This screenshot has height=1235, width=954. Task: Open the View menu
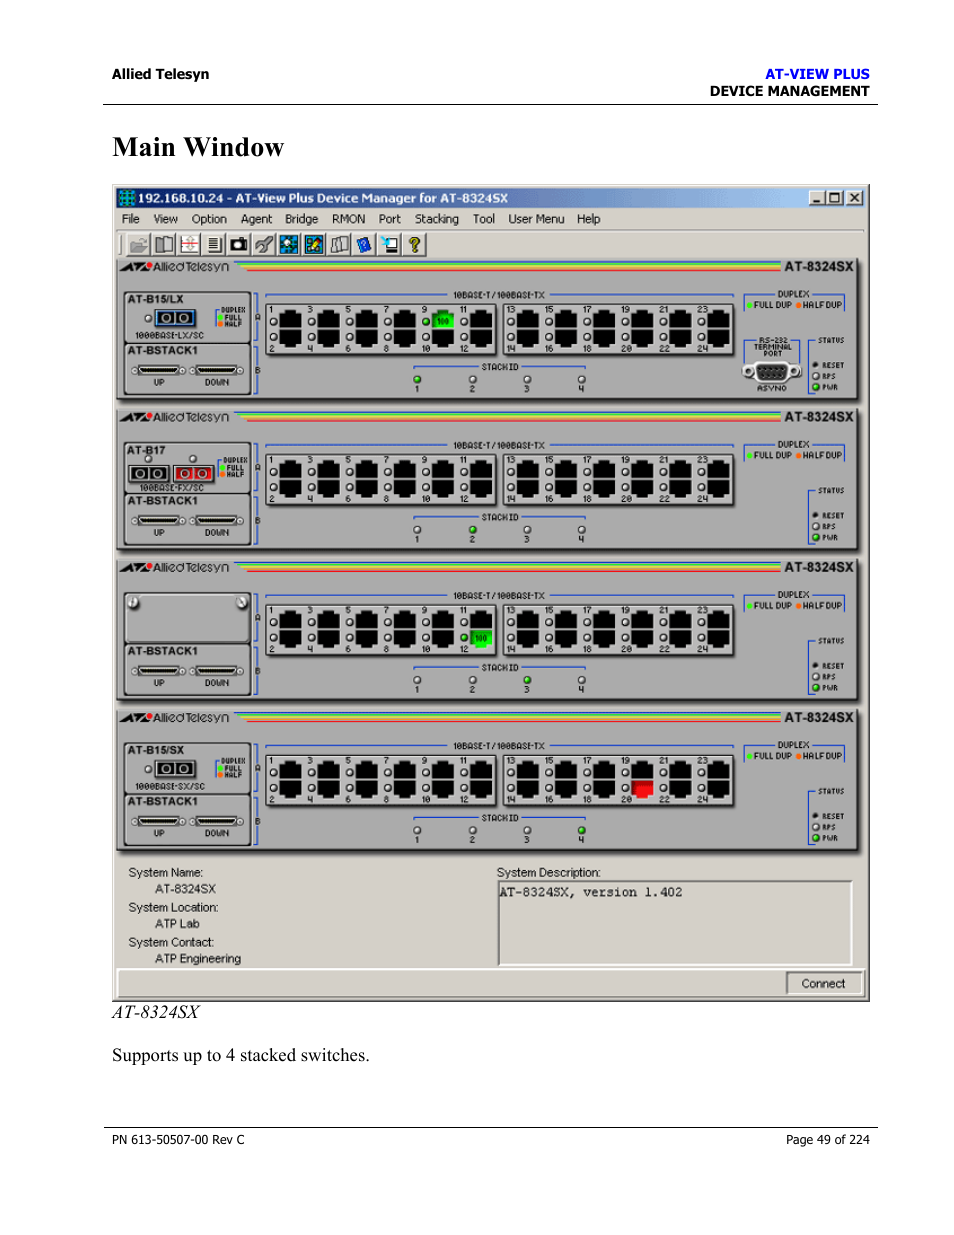point(165,219)
